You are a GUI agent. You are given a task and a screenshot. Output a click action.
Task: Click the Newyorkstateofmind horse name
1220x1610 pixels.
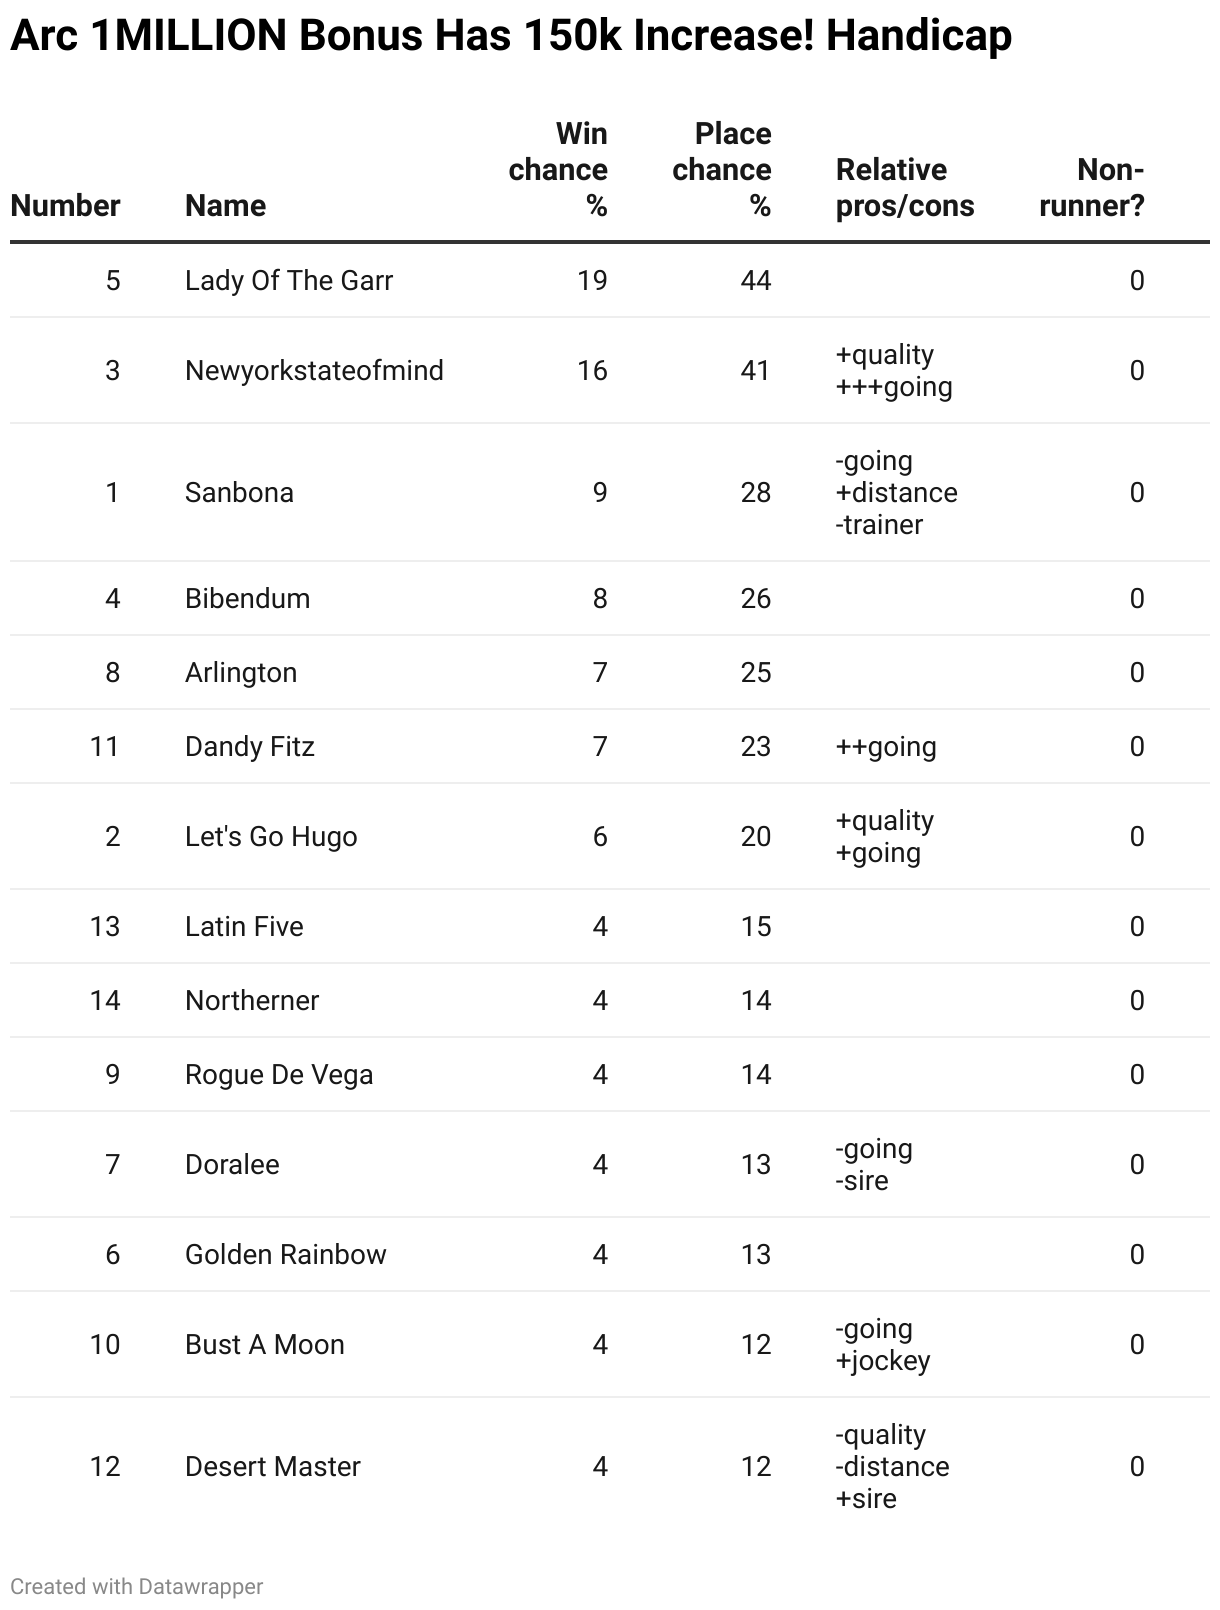314,371
